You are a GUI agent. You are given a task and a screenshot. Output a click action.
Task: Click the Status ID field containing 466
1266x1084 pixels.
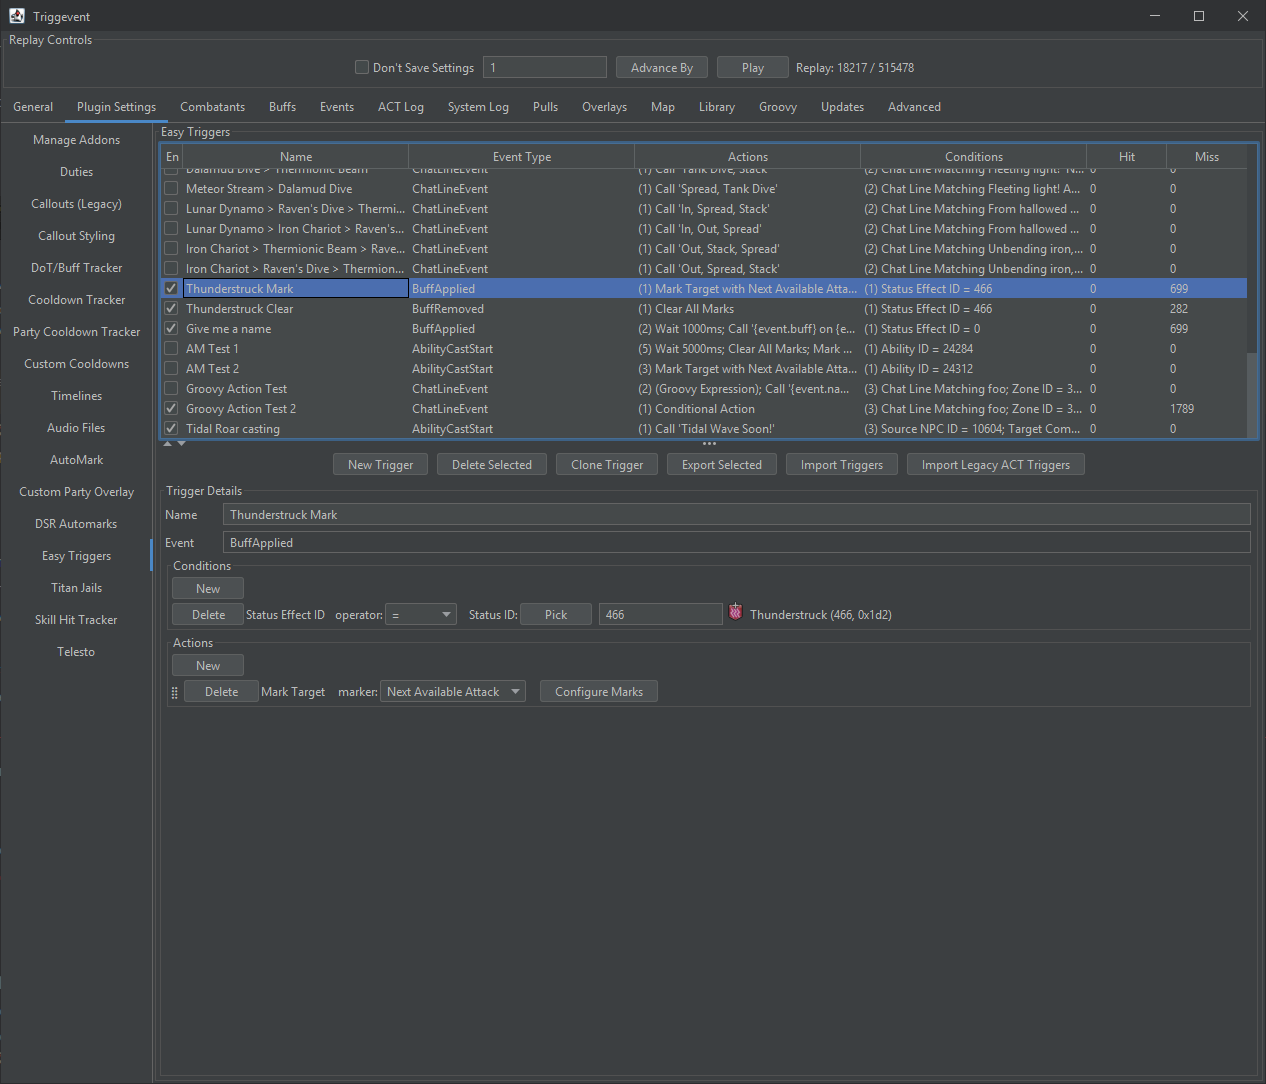[661, 615]
